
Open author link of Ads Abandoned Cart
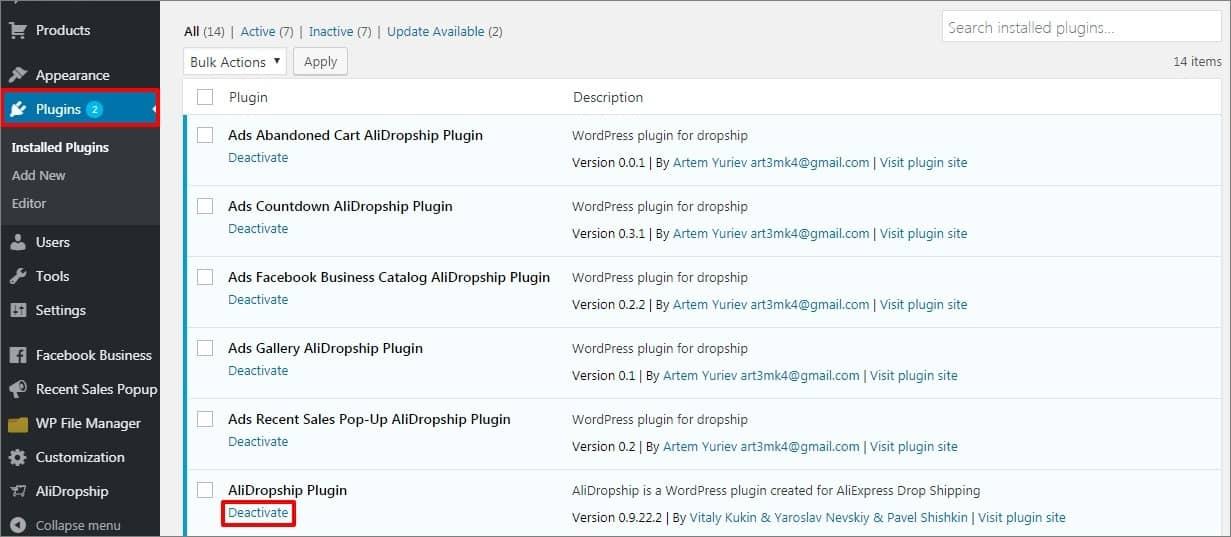click(x=771, y=162)
